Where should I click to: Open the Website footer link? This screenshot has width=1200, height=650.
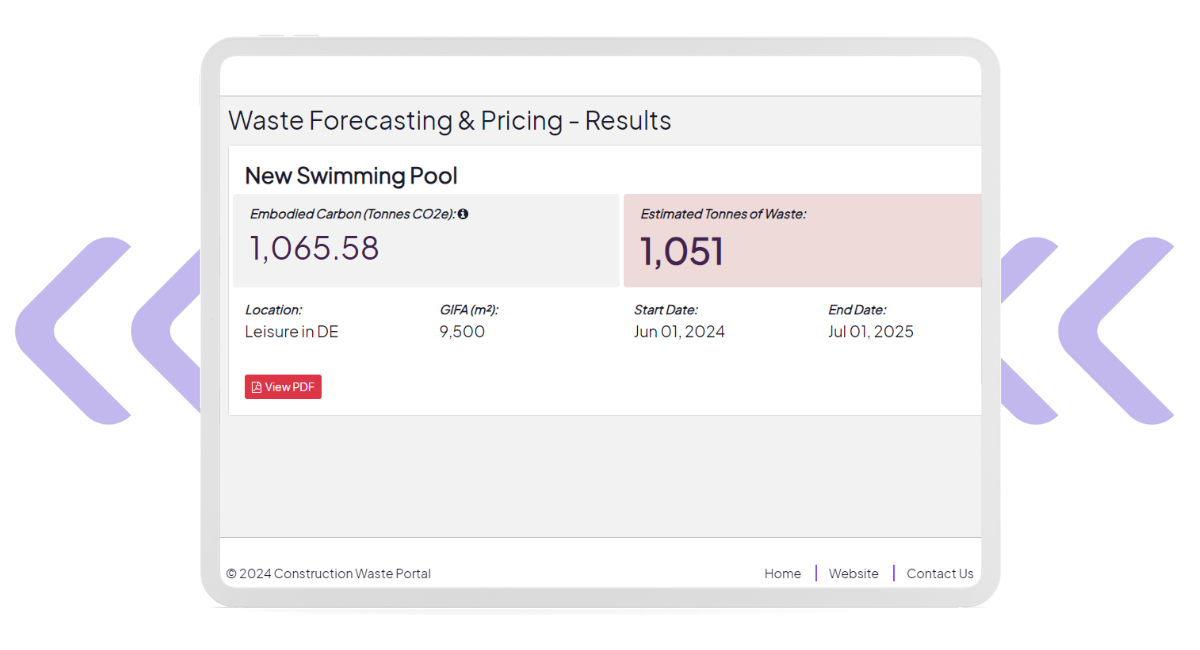[853, 574]
